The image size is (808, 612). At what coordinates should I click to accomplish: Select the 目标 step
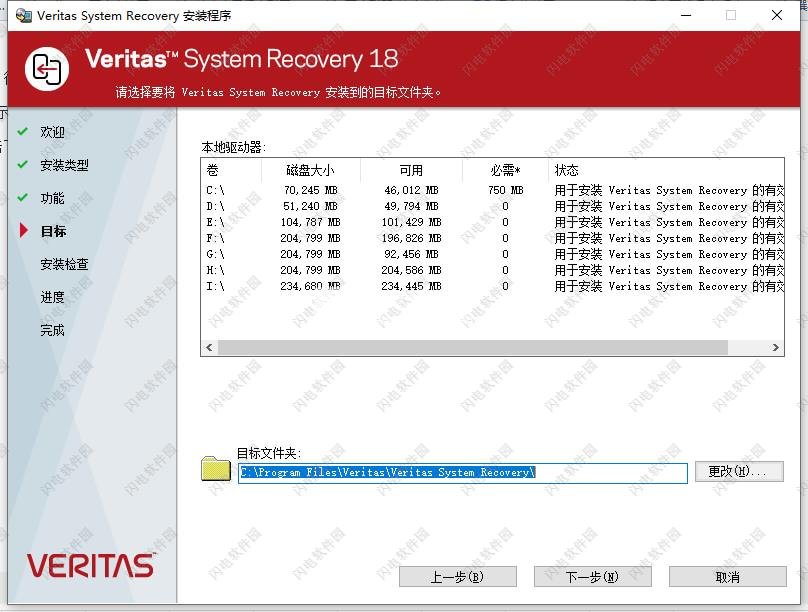pos(54,231)
